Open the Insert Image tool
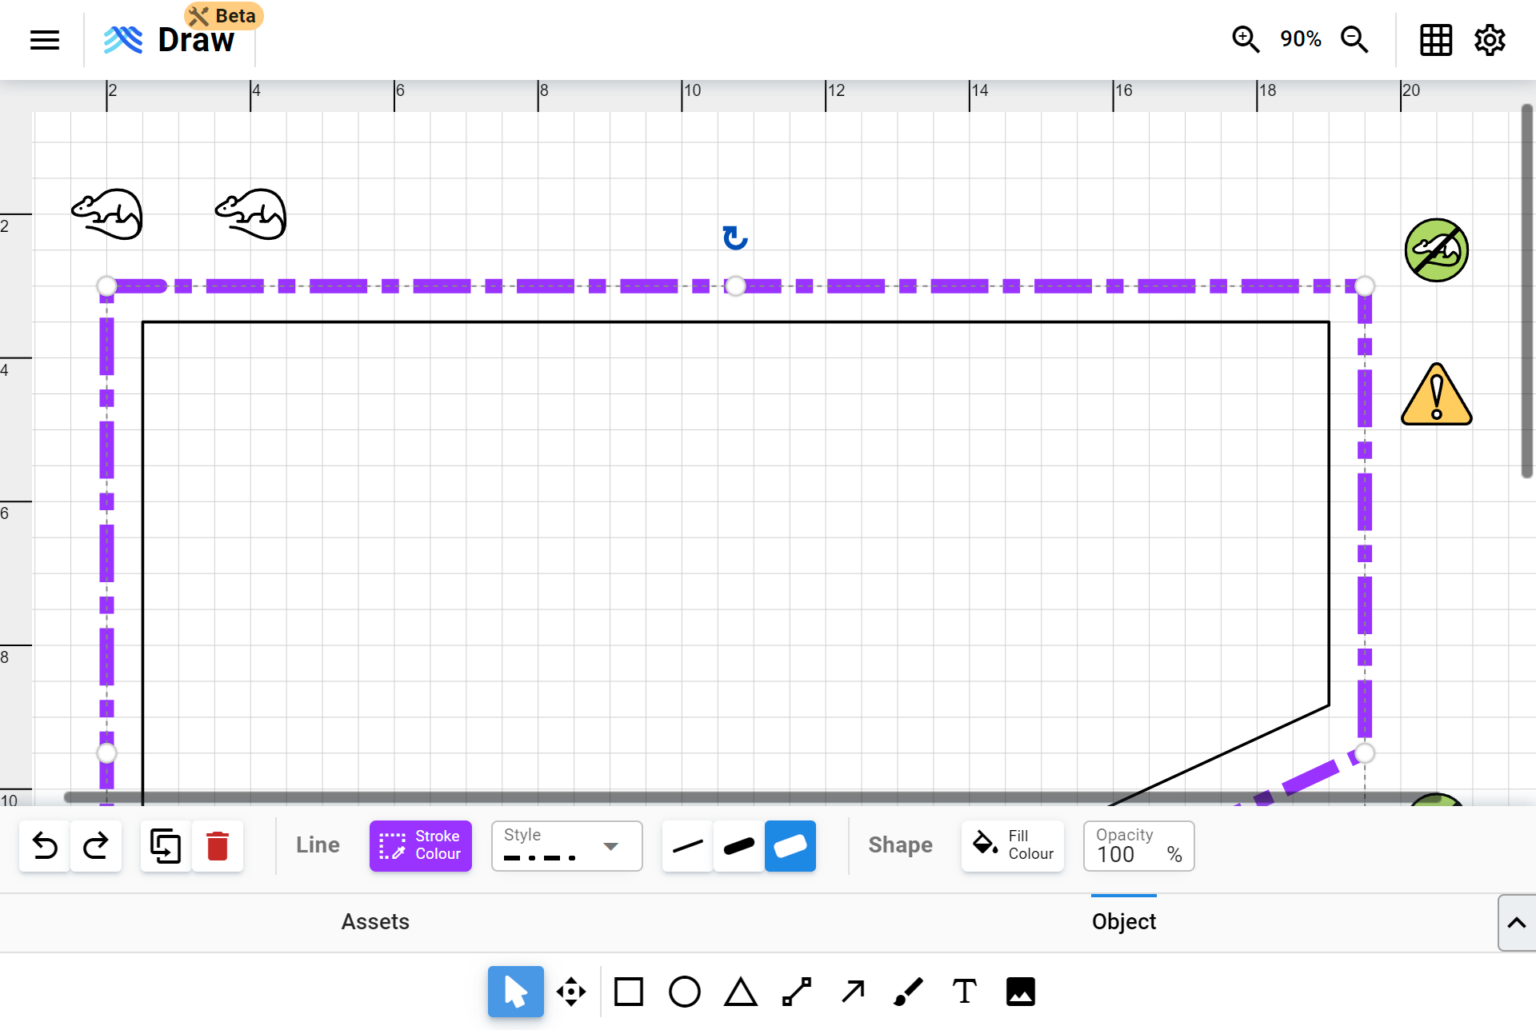 [1020, 991]
